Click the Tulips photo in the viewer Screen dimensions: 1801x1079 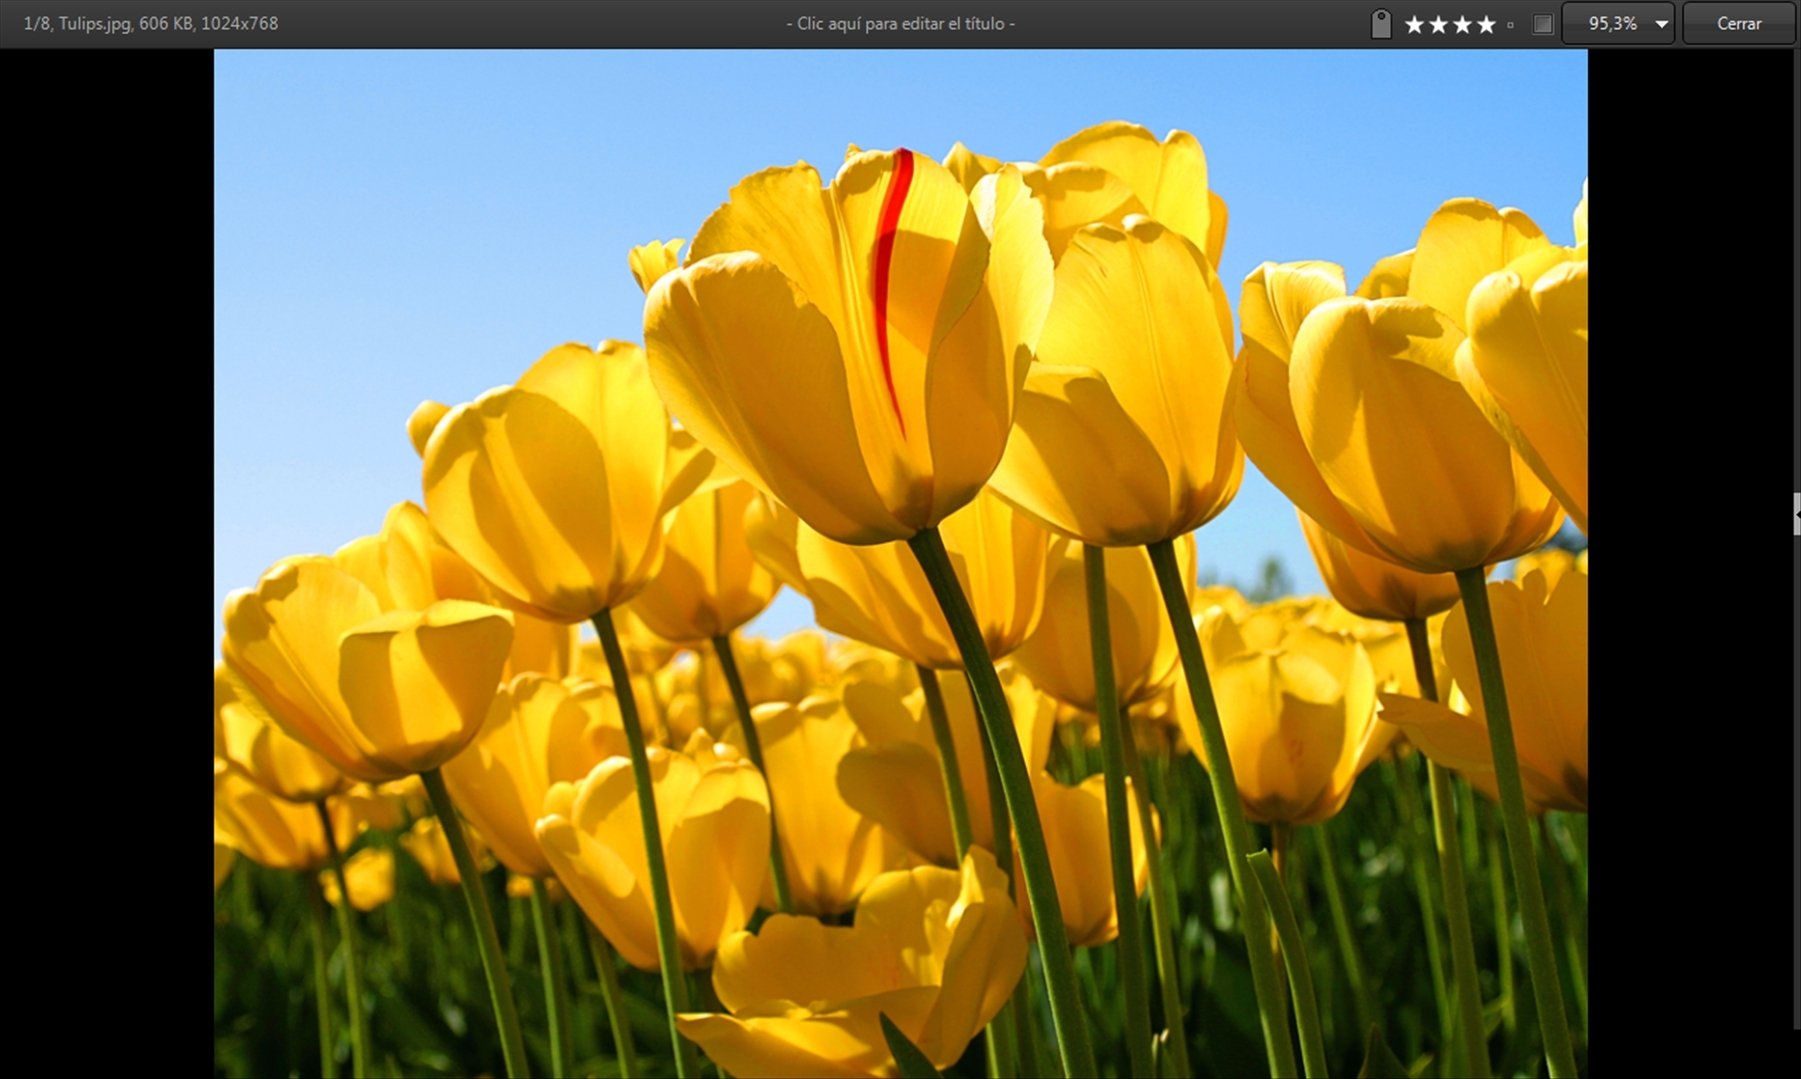pyautogui.click(x=900, y=564)
